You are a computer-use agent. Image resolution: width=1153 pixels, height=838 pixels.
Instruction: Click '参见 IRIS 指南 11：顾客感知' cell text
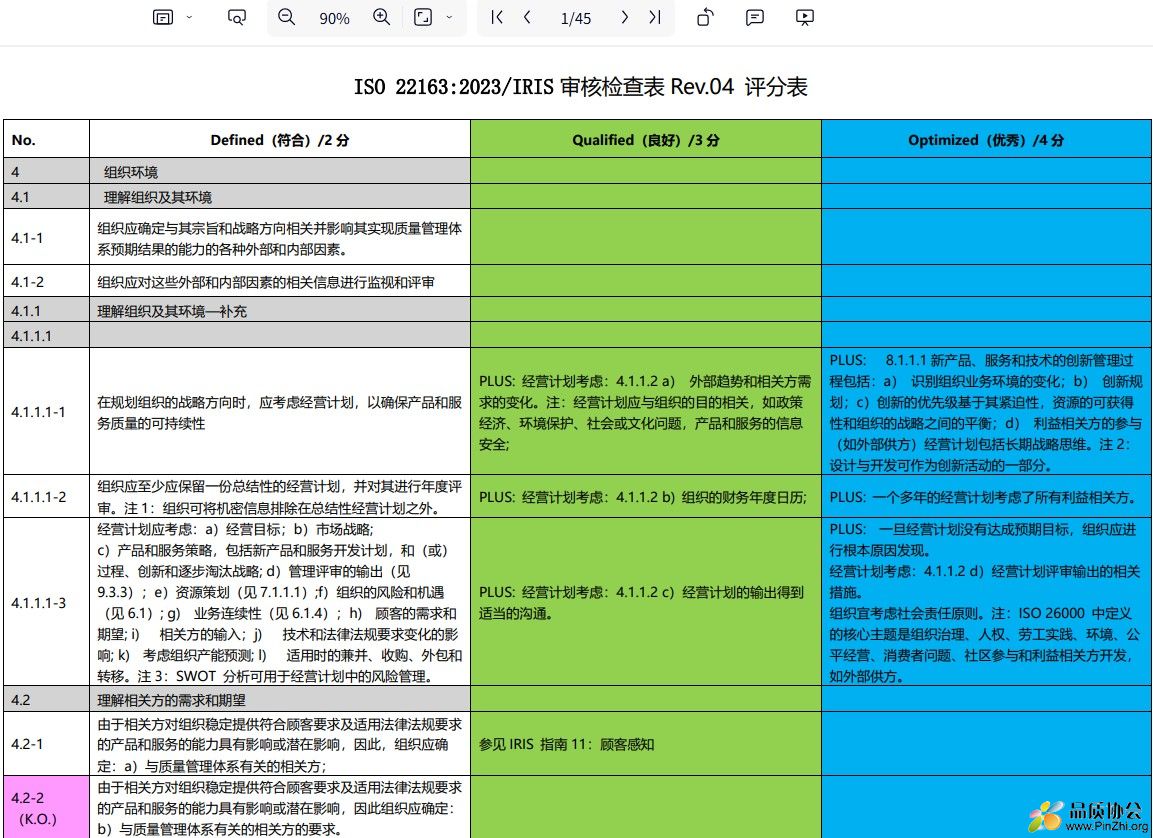click(566, 744)
